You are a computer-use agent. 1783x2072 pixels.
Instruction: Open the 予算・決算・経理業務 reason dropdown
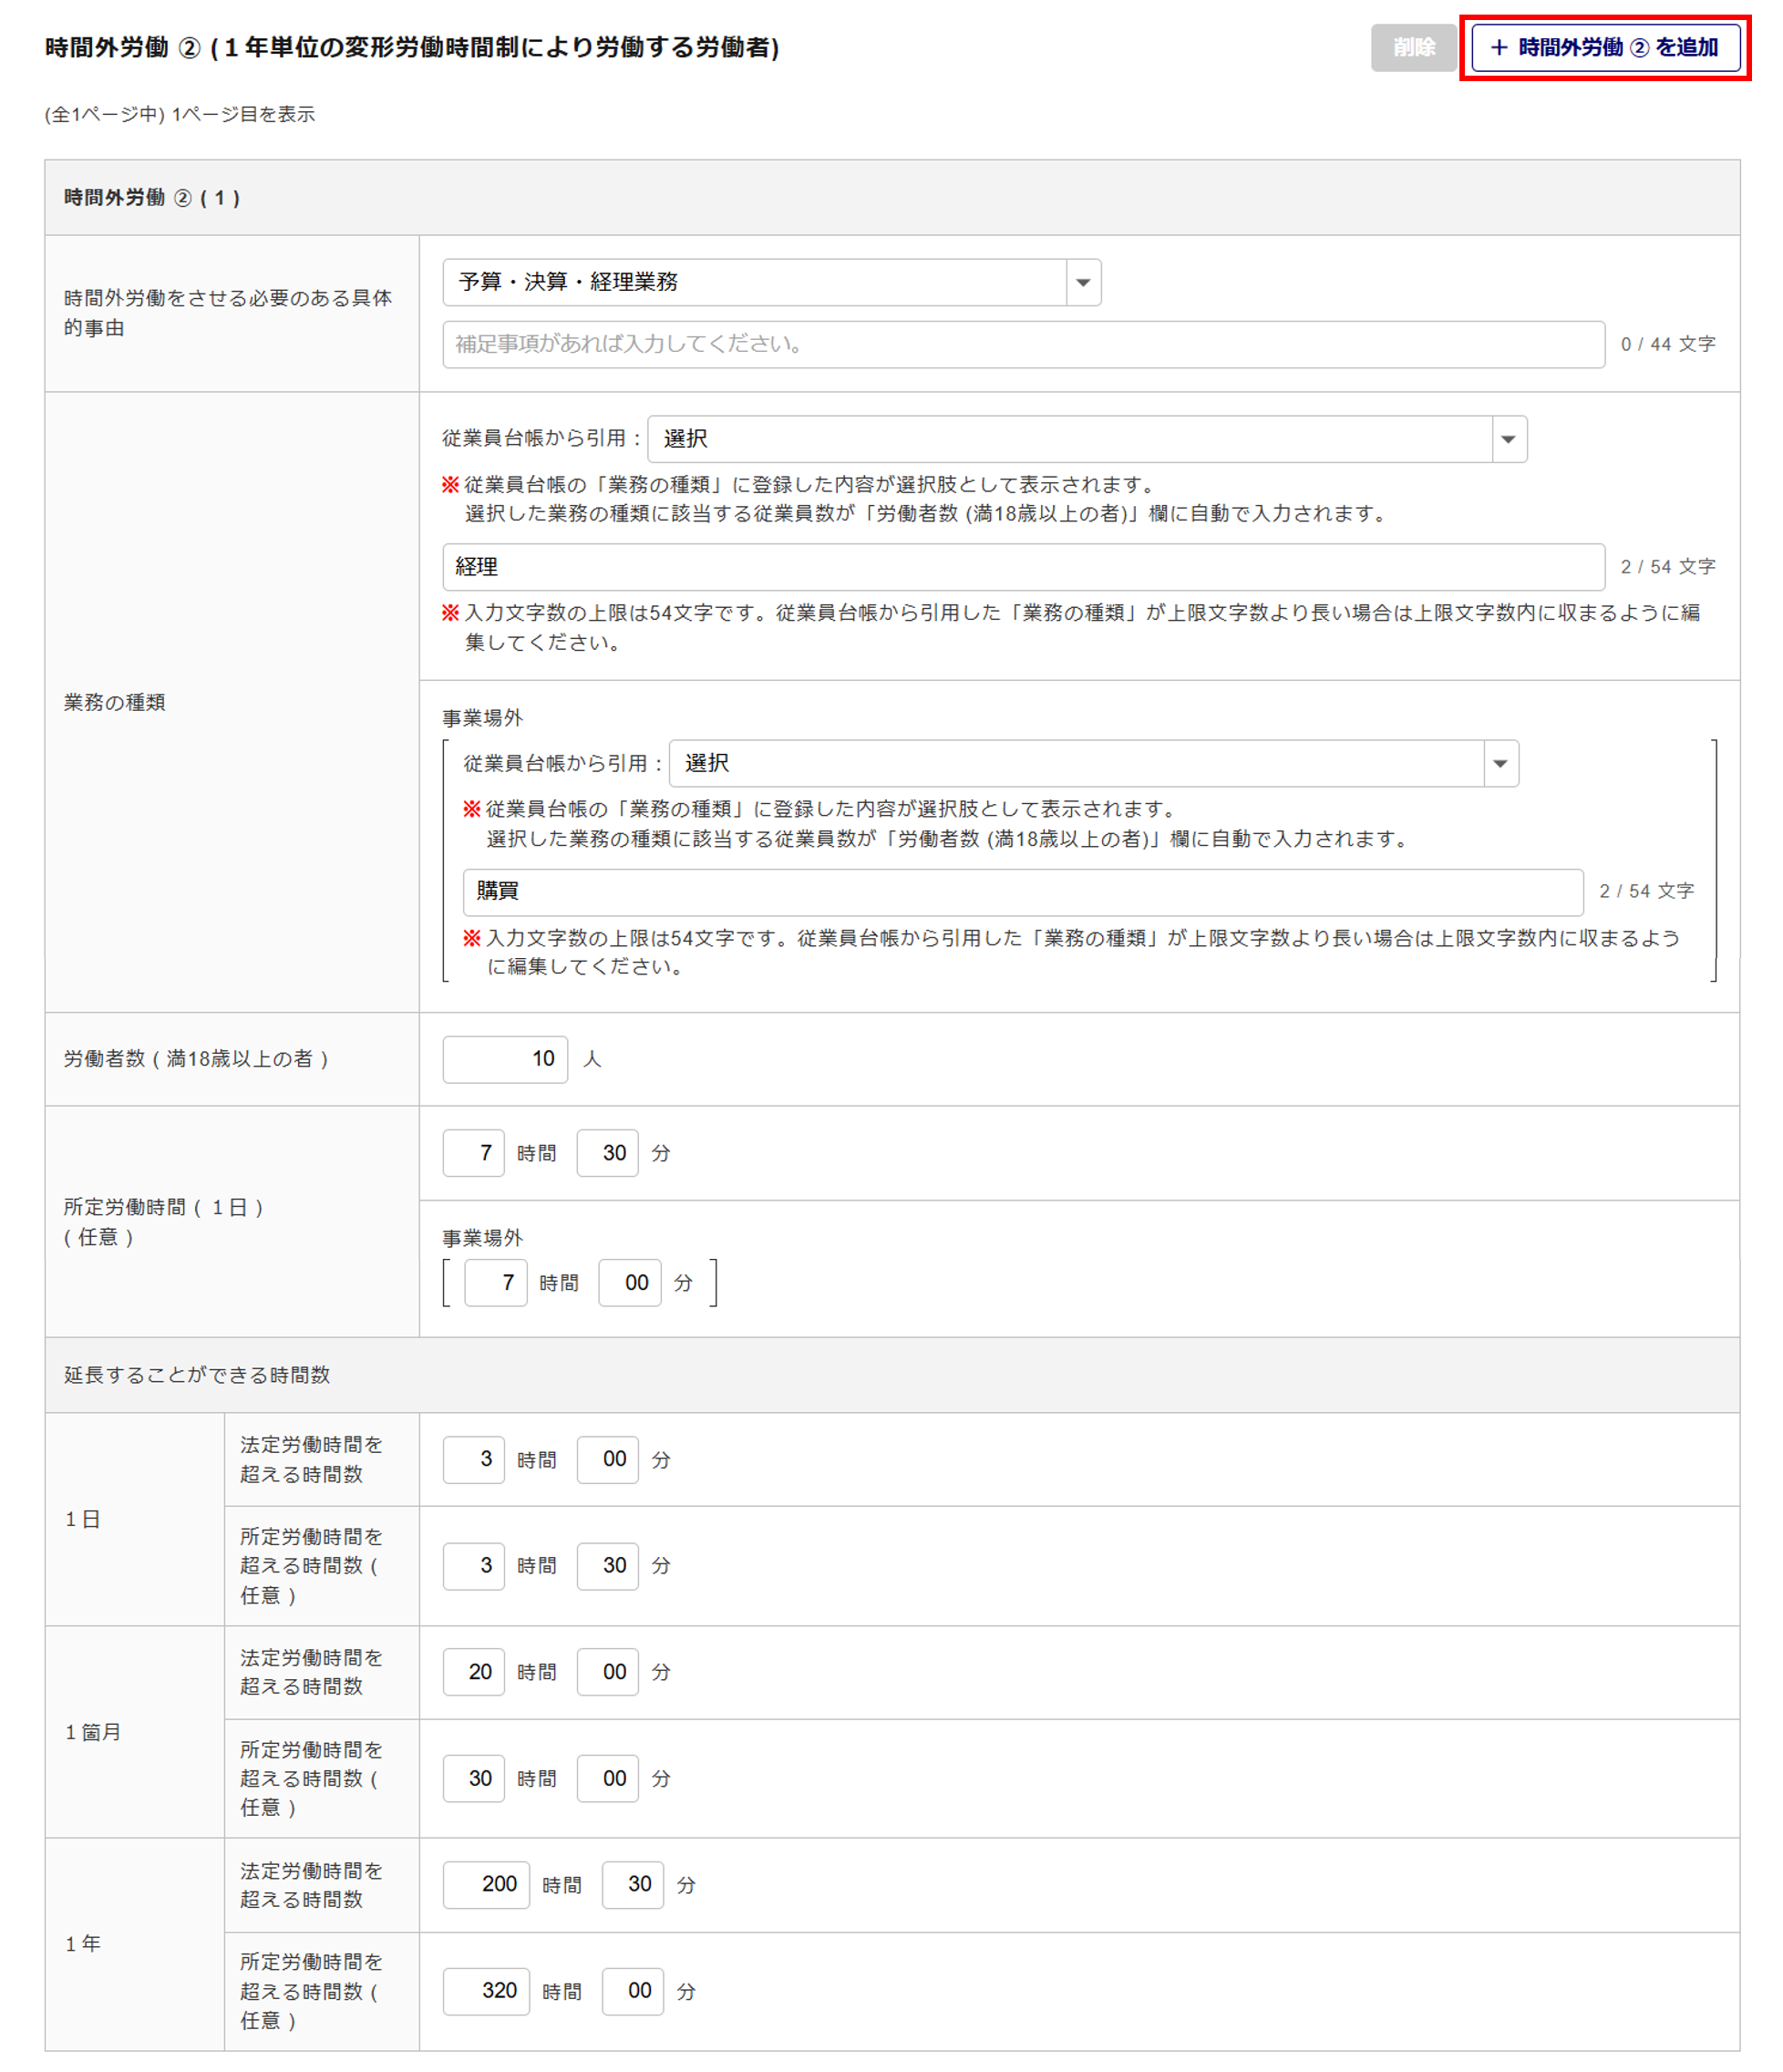[x=771, y=282]
